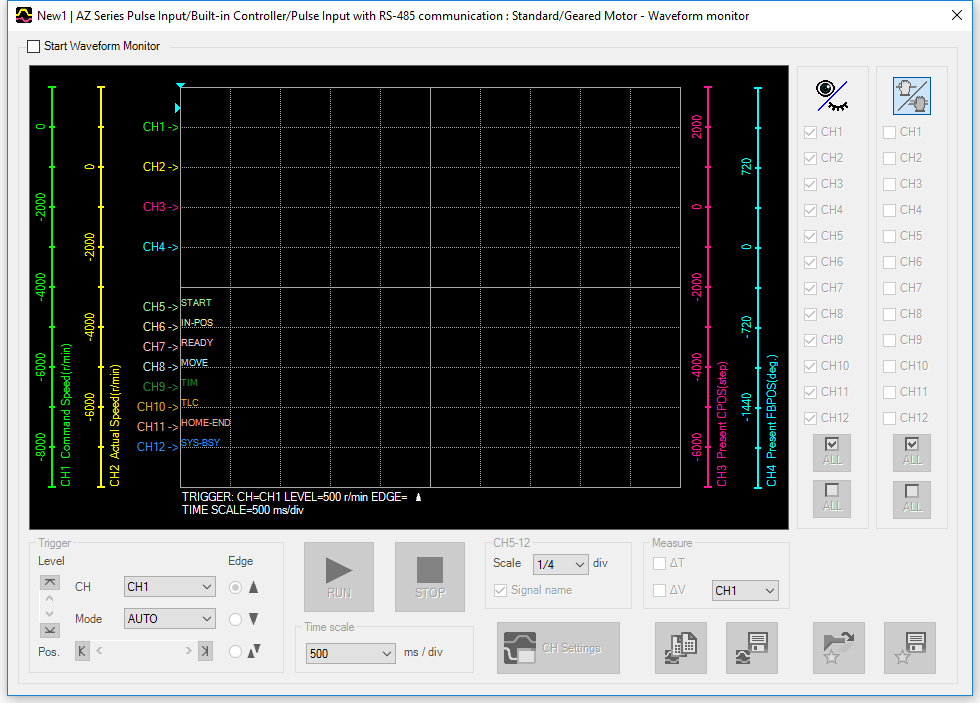Click the trigger level up arrow stepper
980x703 pixels.
(x=49, y=598)
